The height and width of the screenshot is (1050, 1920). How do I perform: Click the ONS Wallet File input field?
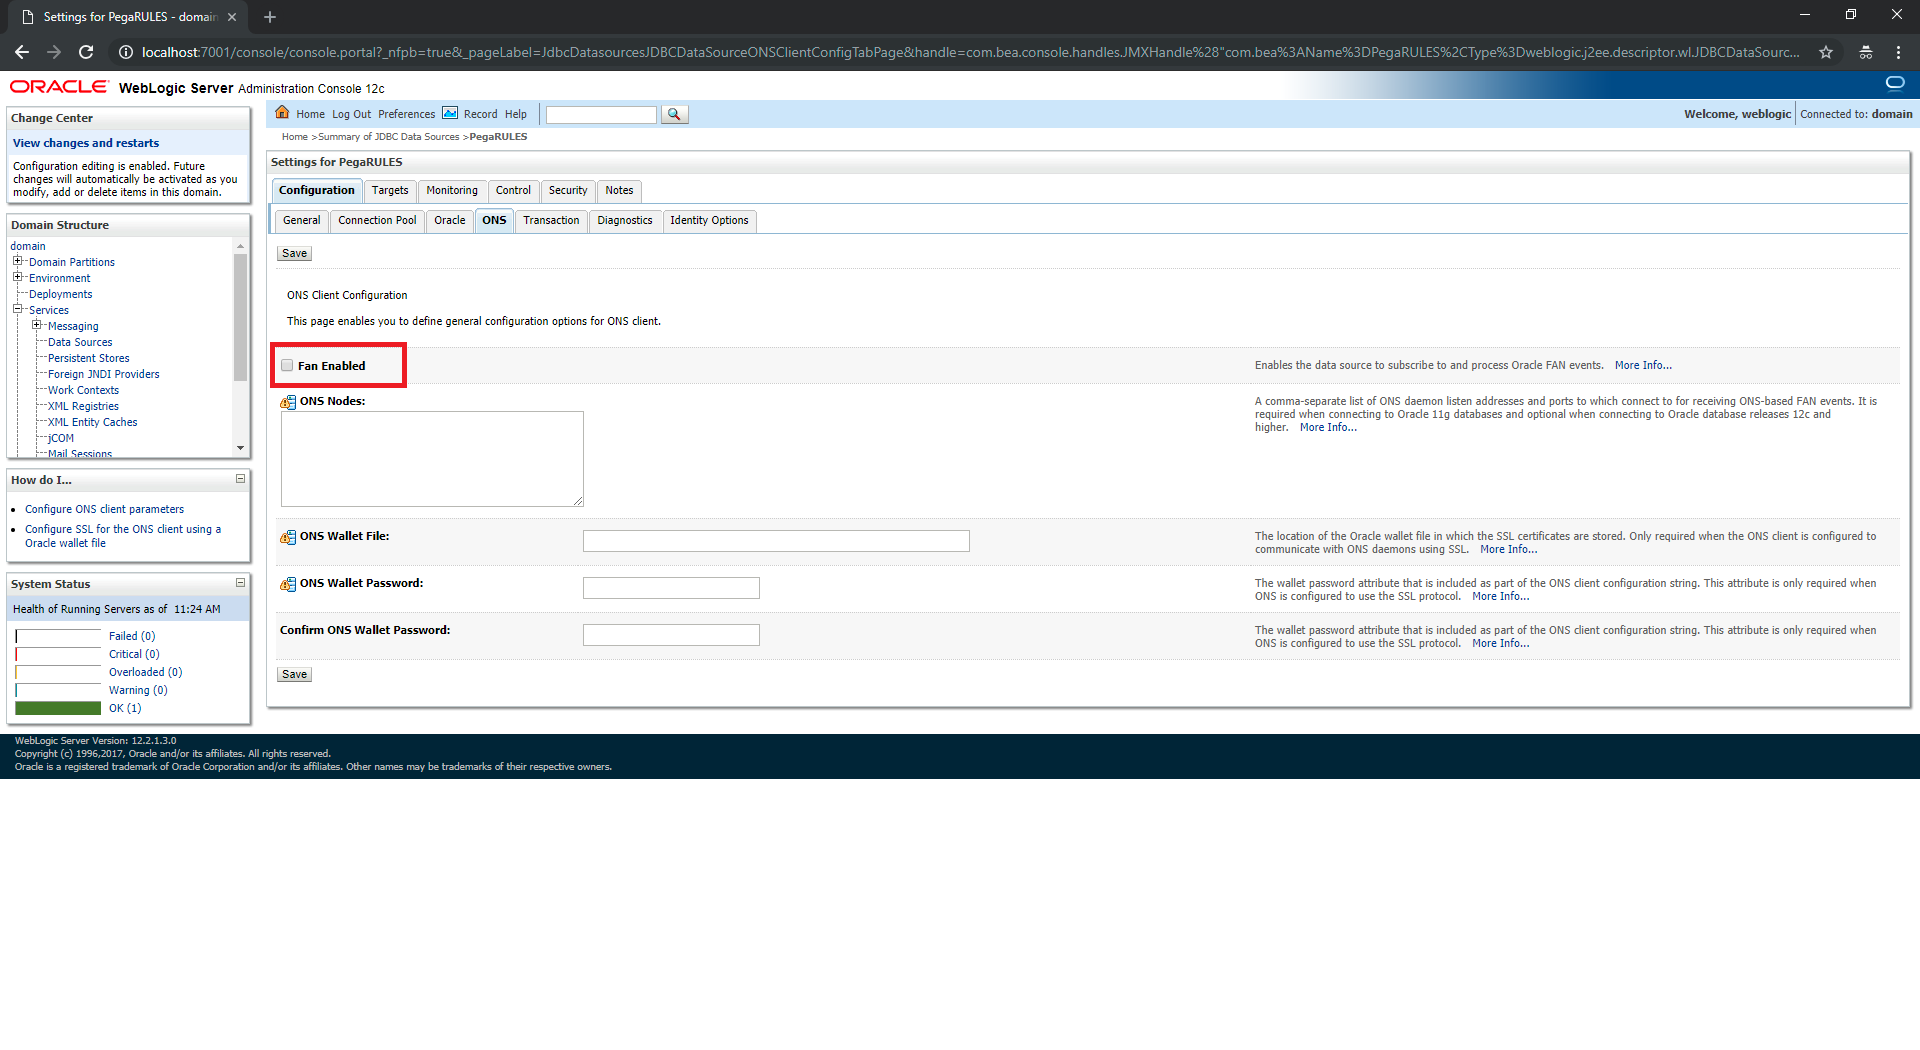click(776, 541)
